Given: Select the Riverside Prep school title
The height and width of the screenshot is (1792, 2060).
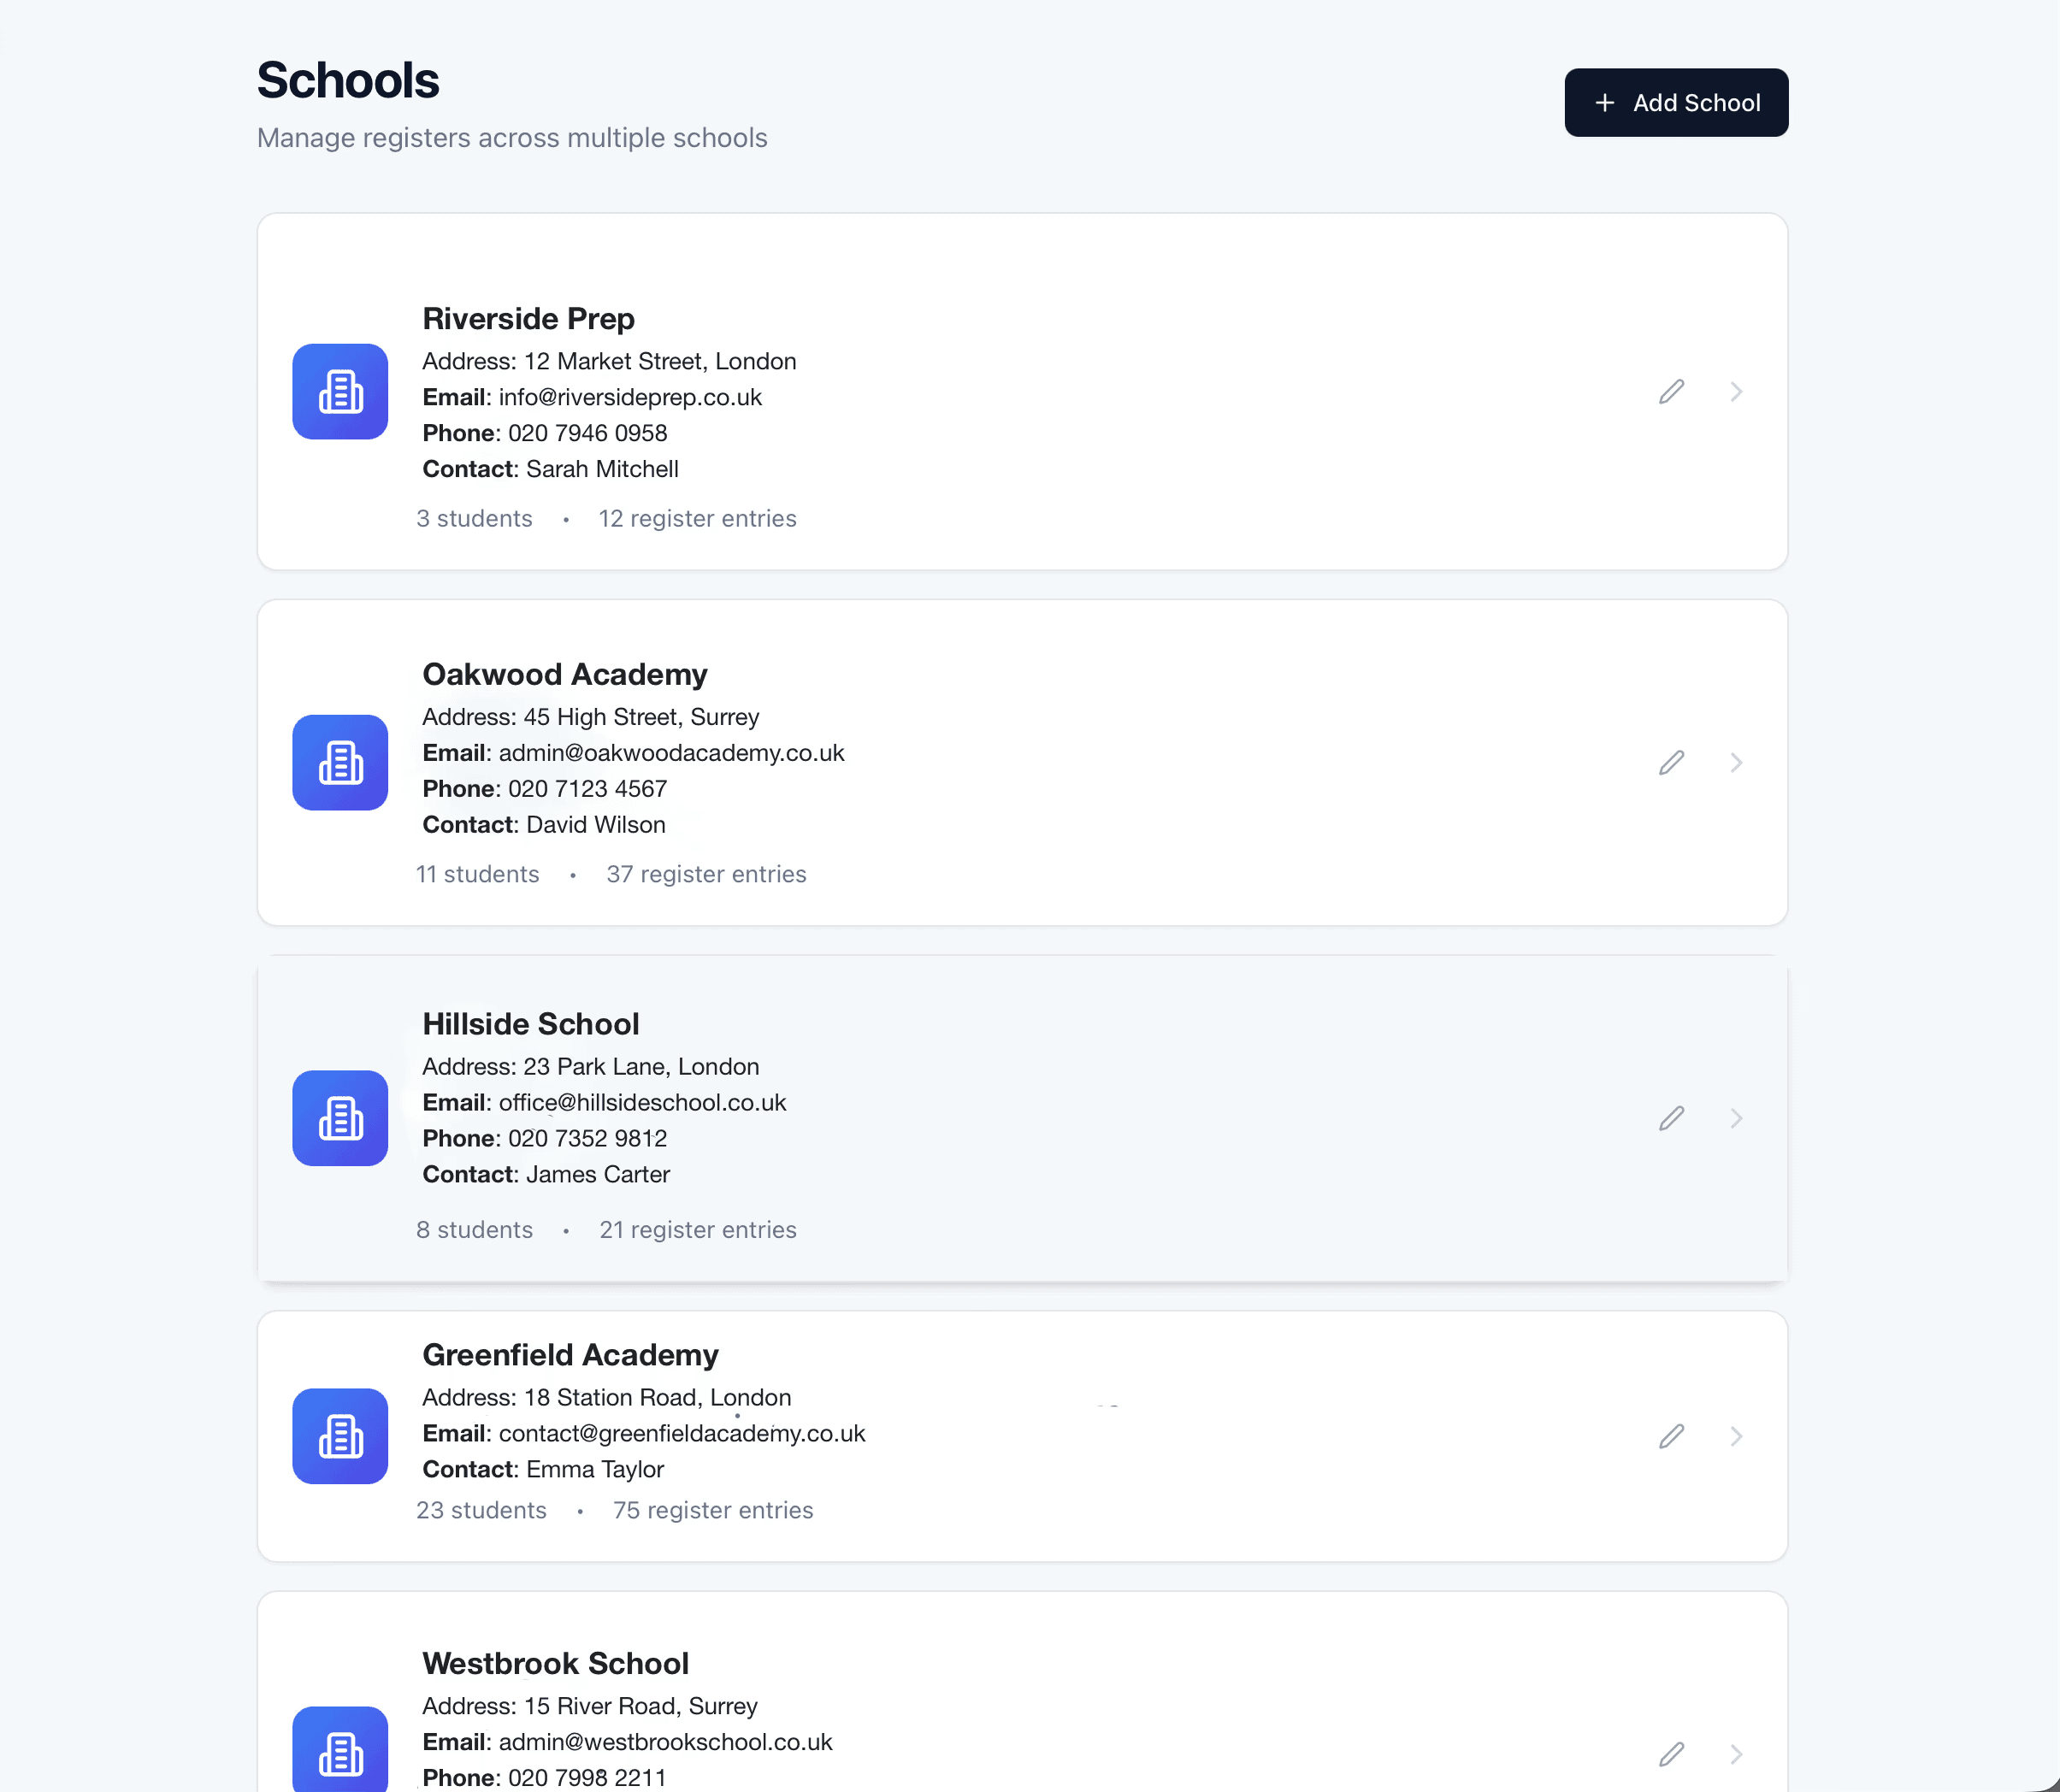Looking at the screenshot, I should 528,319.
